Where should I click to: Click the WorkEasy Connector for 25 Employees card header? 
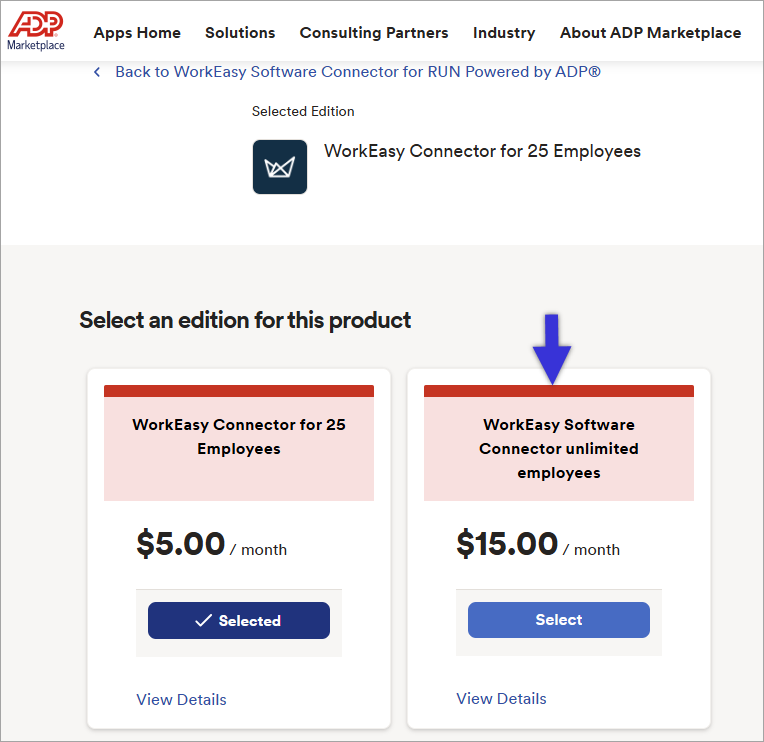[x=239, y=442]
